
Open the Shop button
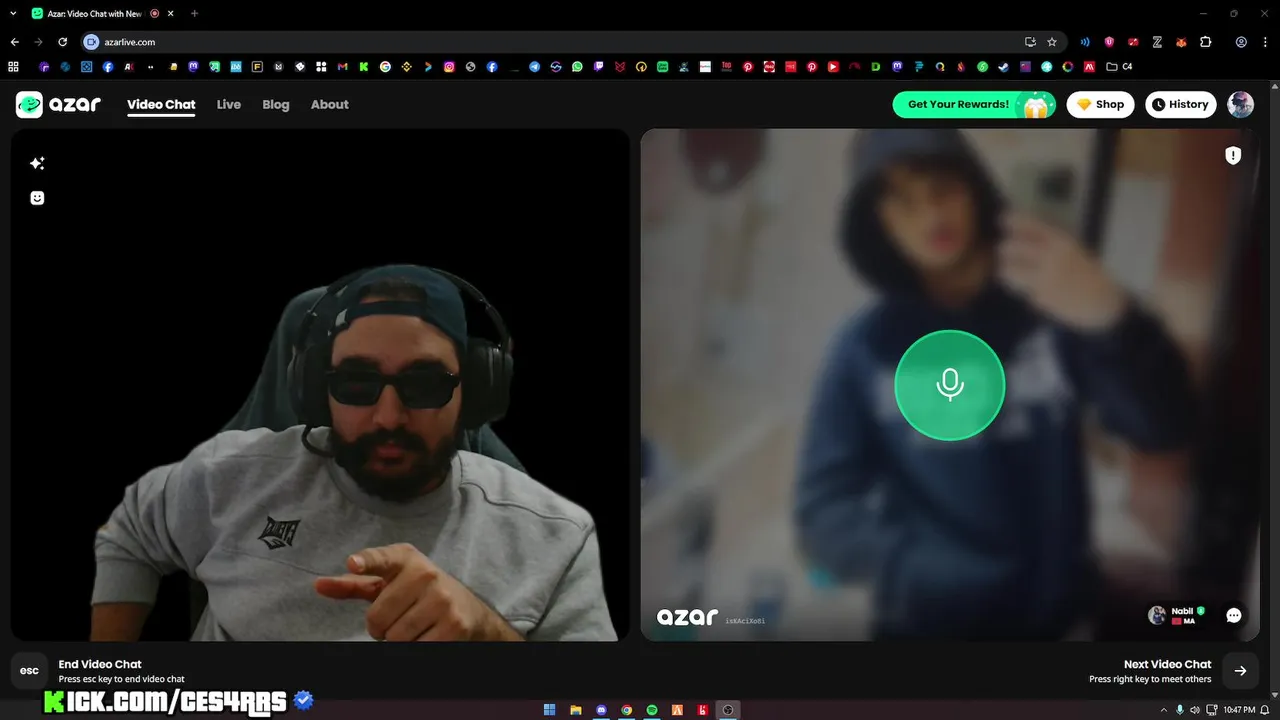[1100, 104]
